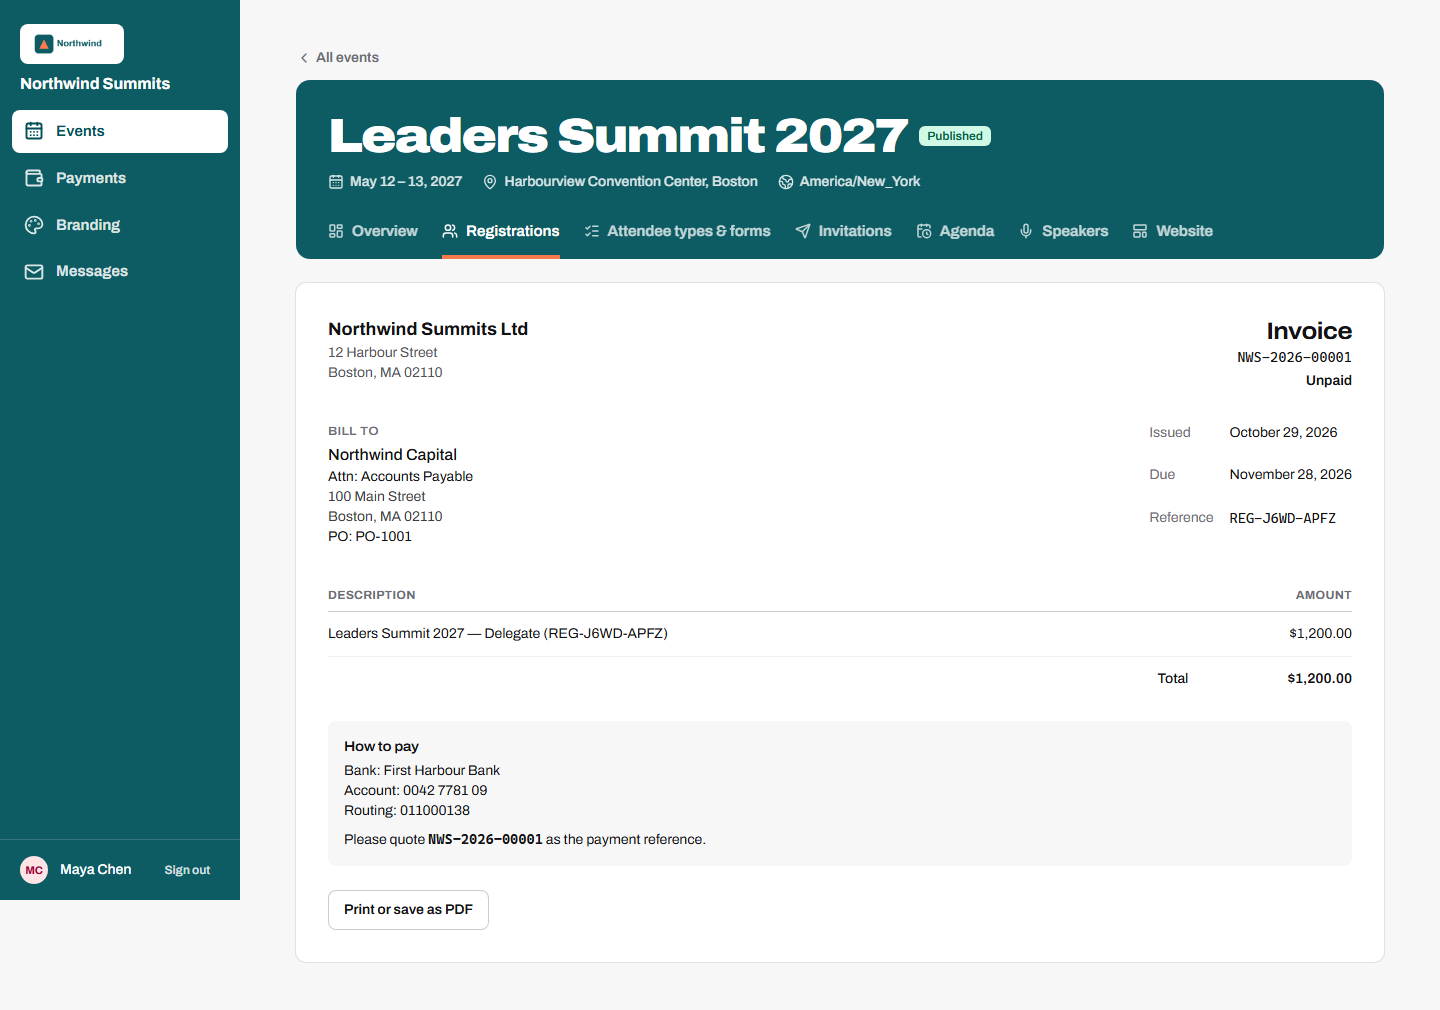Switch to Attendee types & forms tab
The height and width of the screenshot is (1010, 1440).
click(x=677, y=231)
